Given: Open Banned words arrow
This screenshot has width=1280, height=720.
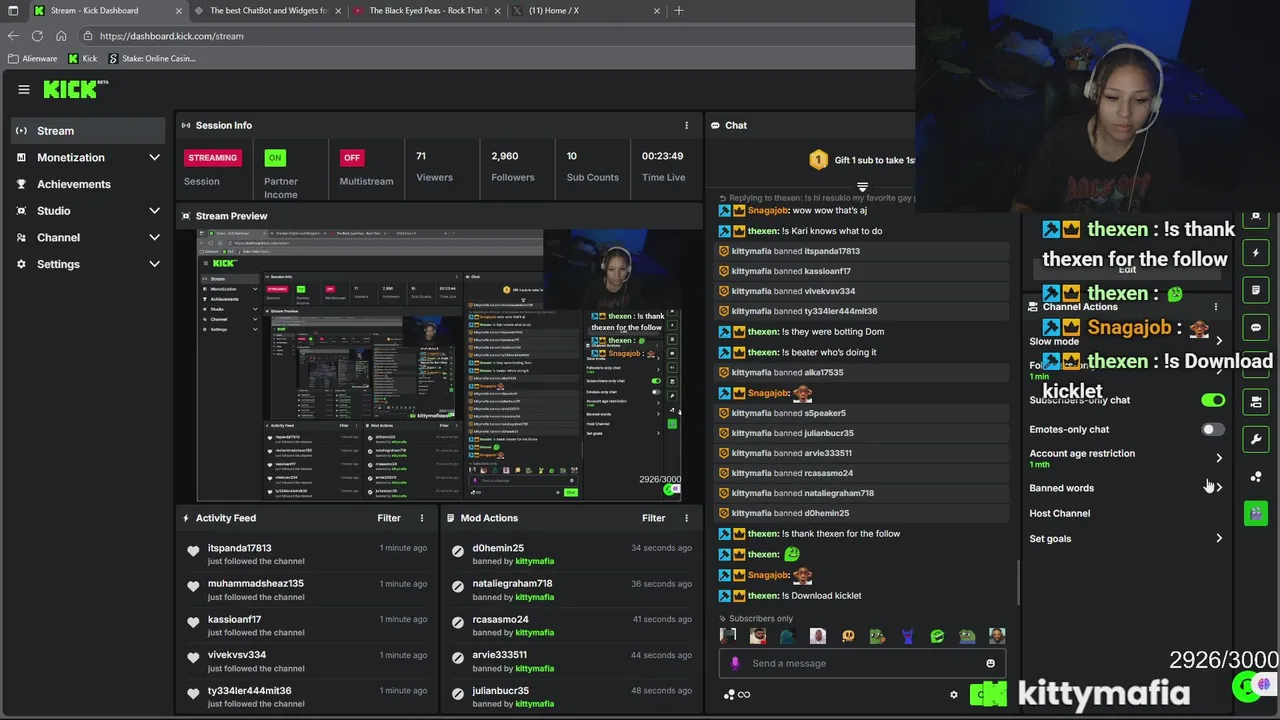Looking at the screenshot, I should coord(1219,487).
